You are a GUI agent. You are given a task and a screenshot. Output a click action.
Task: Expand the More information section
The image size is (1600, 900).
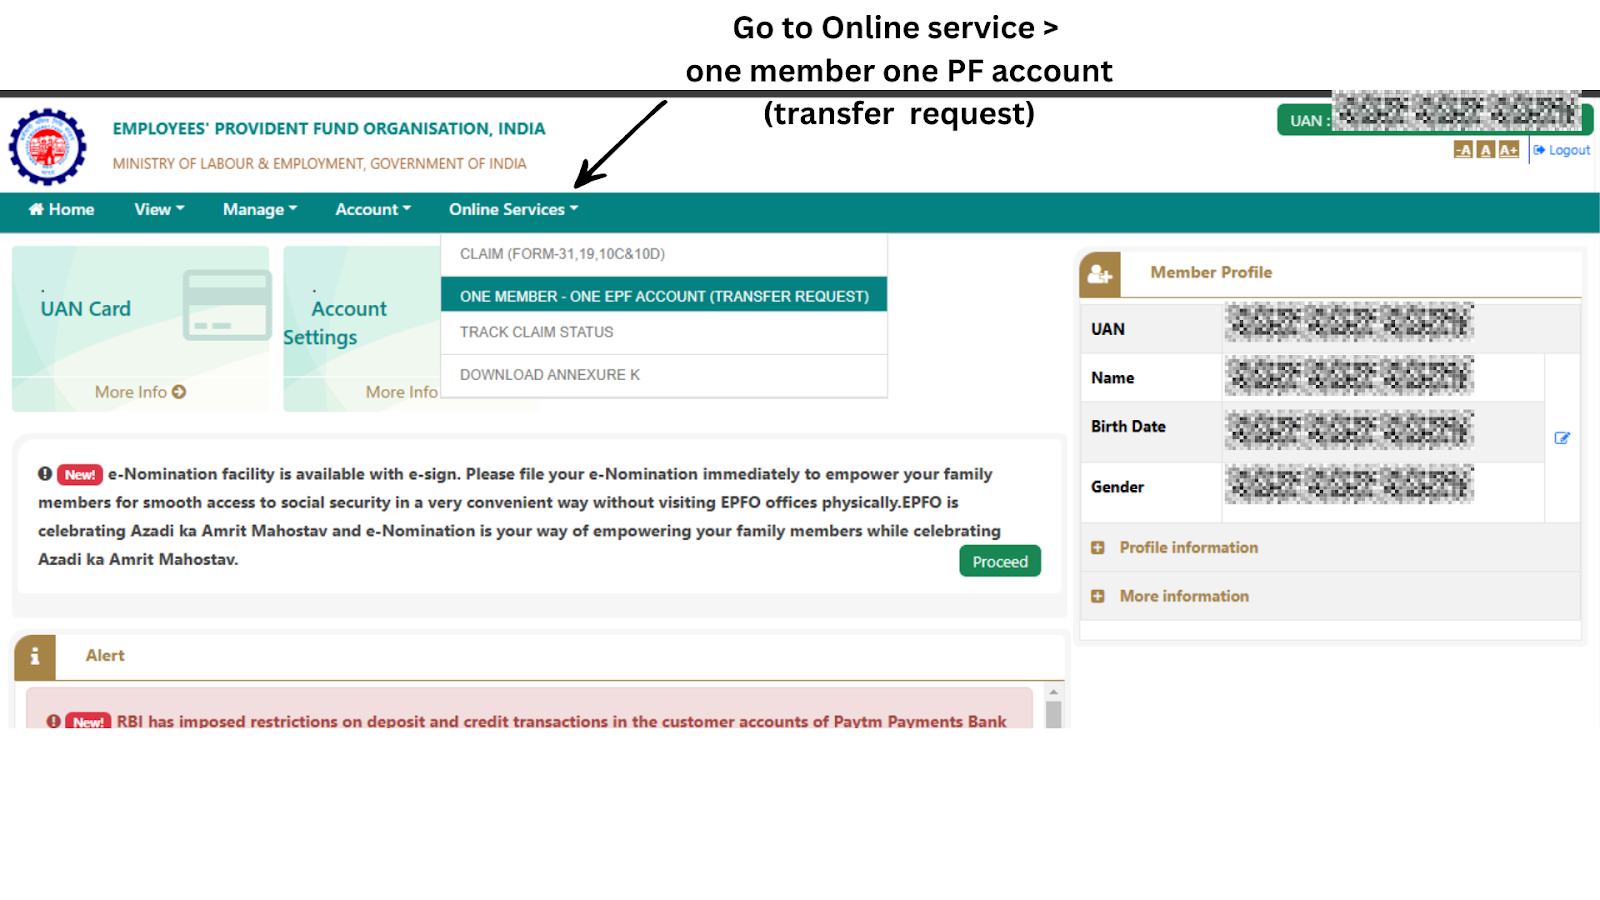1183,595
